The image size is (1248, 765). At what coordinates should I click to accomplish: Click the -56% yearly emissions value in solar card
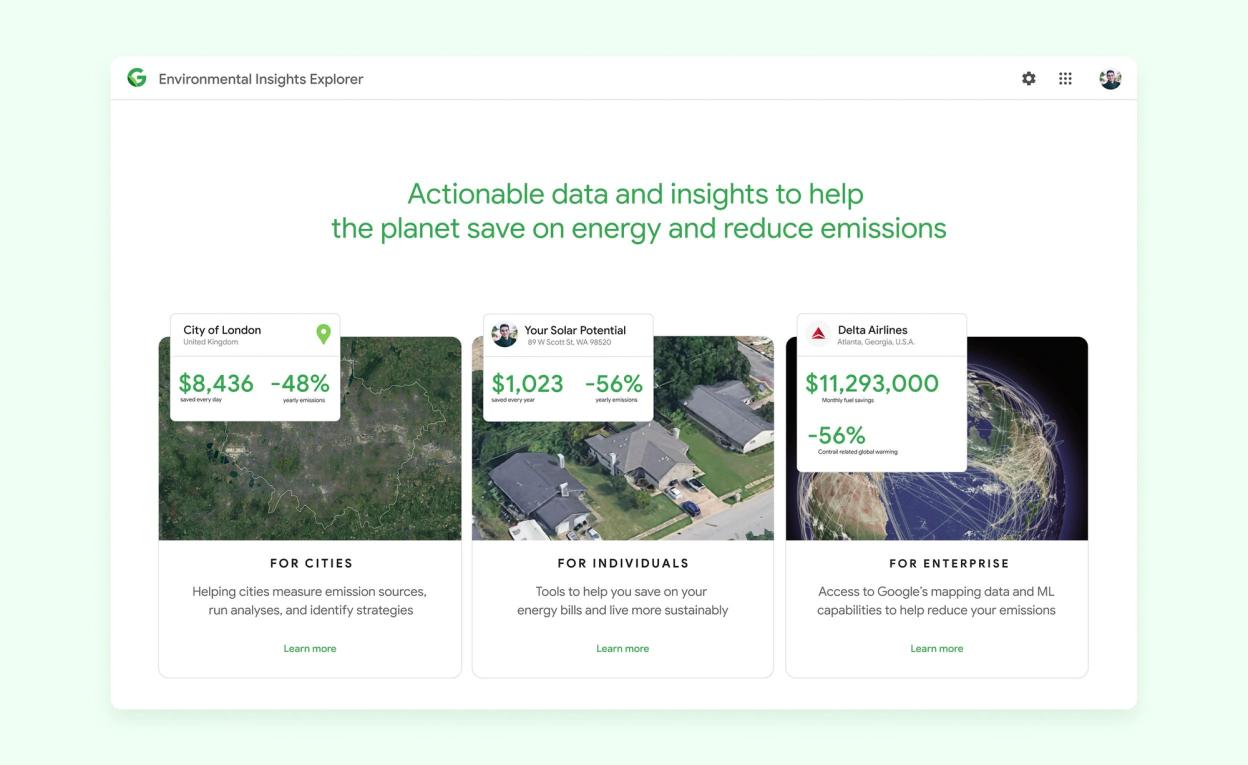614,383
